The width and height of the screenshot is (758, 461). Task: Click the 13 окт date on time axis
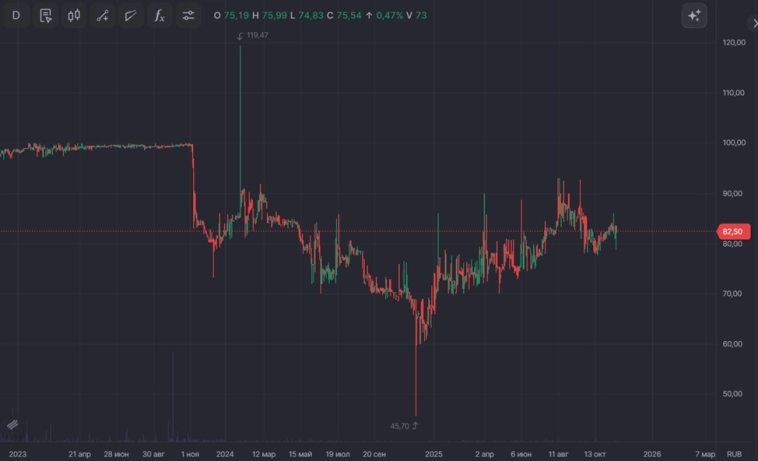[x=597, y=454]
